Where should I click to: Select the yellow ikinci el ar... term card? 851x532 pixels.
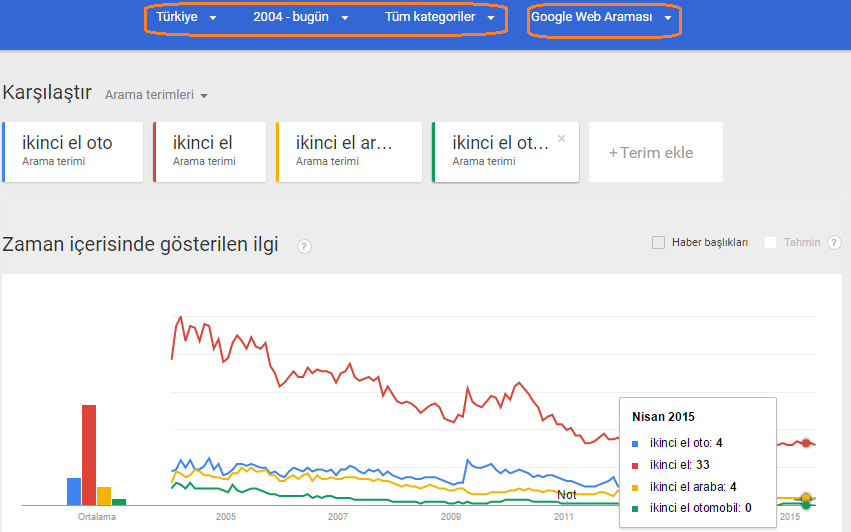pyautogui.click(x=349, y=152)
